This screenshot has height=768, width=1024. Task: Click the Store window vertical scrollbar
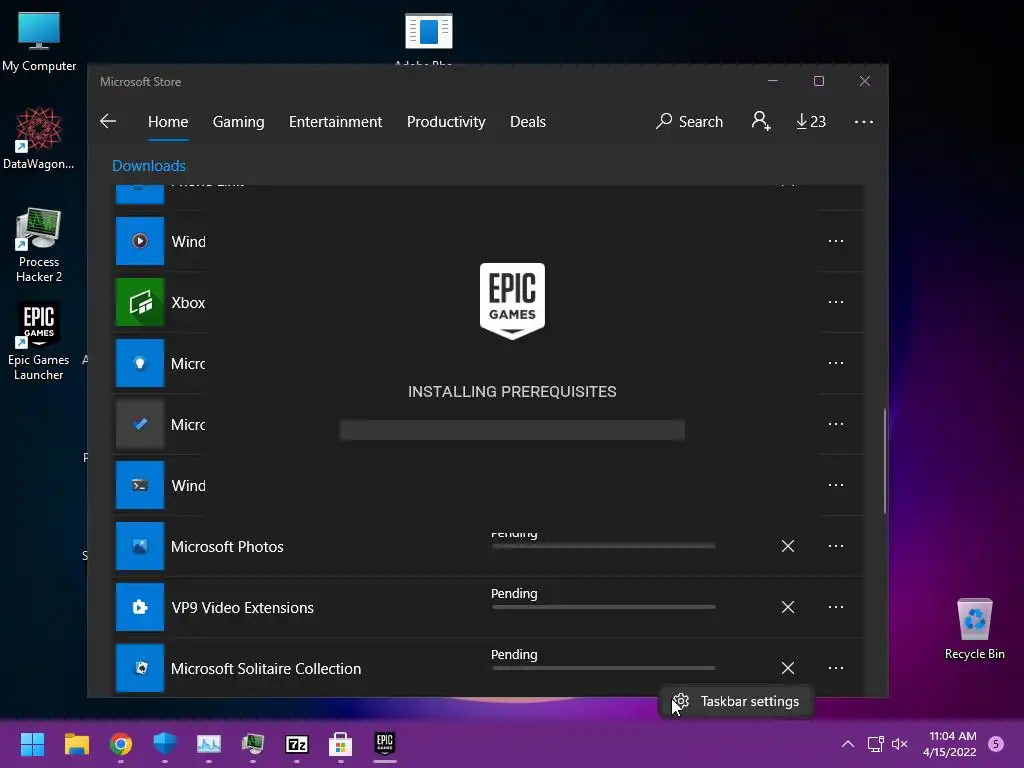[x=885, y=461]
